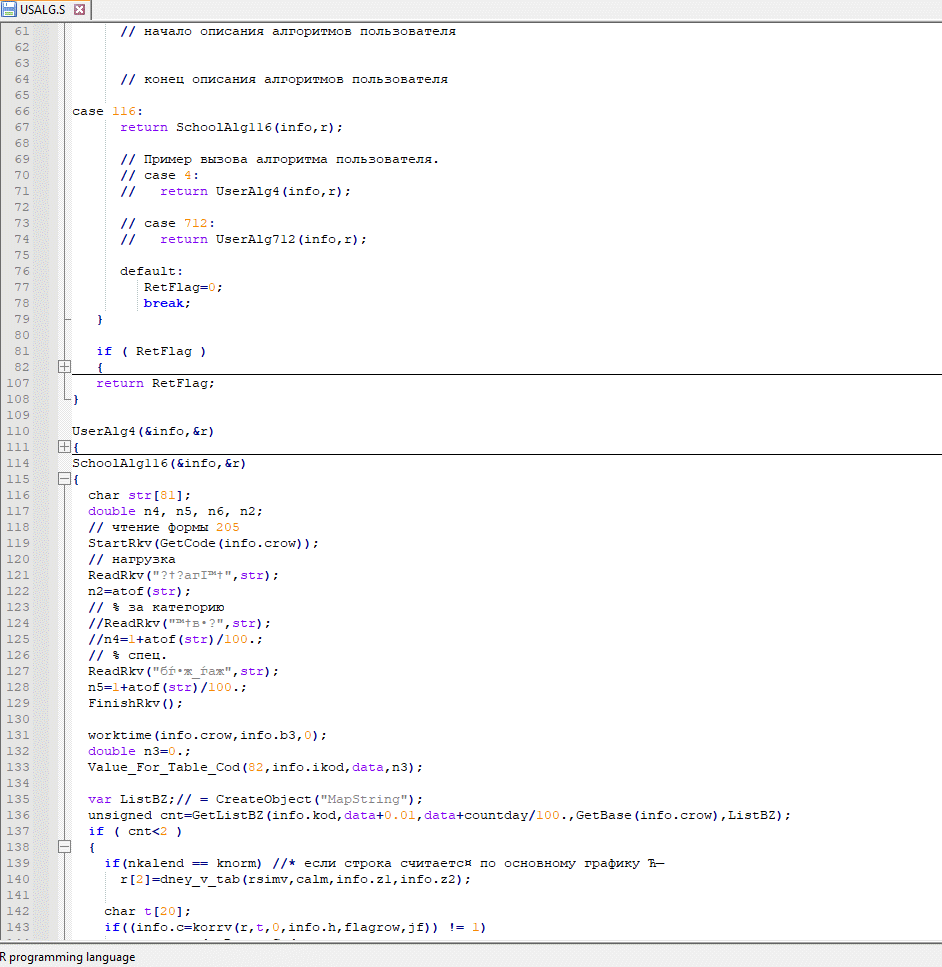Click 'R programming language' in the status bar

pyautogui.click(x=68, y=957)
